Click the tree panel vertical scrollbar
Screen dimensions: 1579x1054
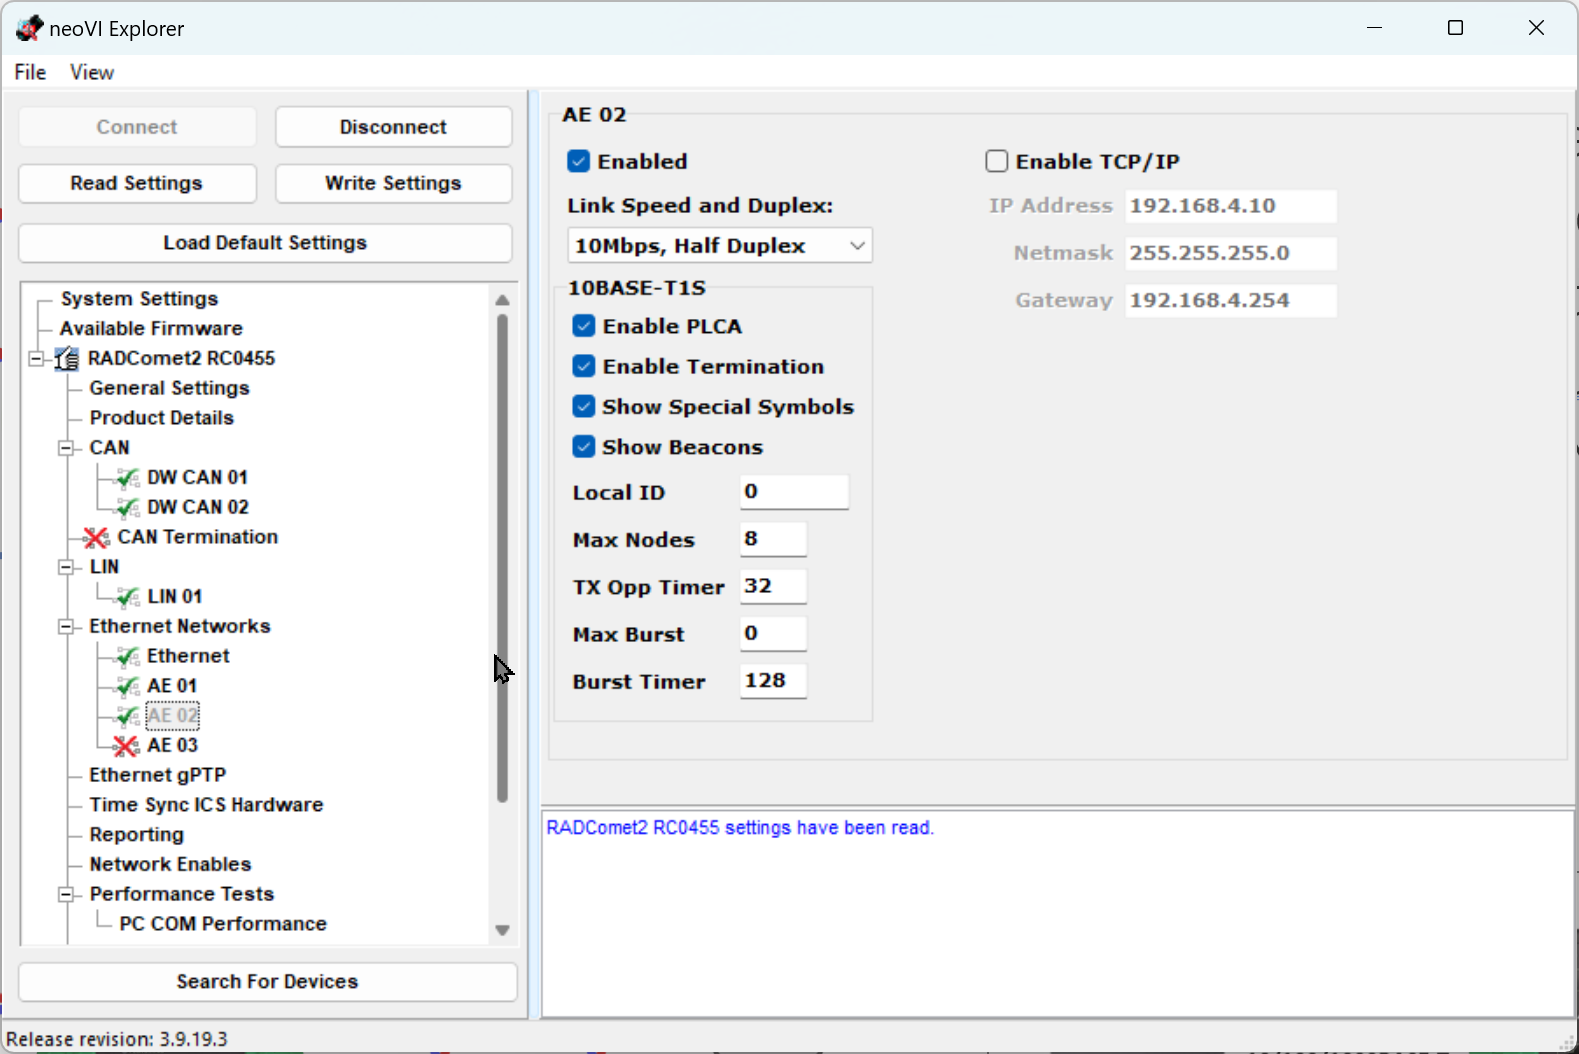point(502,558)
